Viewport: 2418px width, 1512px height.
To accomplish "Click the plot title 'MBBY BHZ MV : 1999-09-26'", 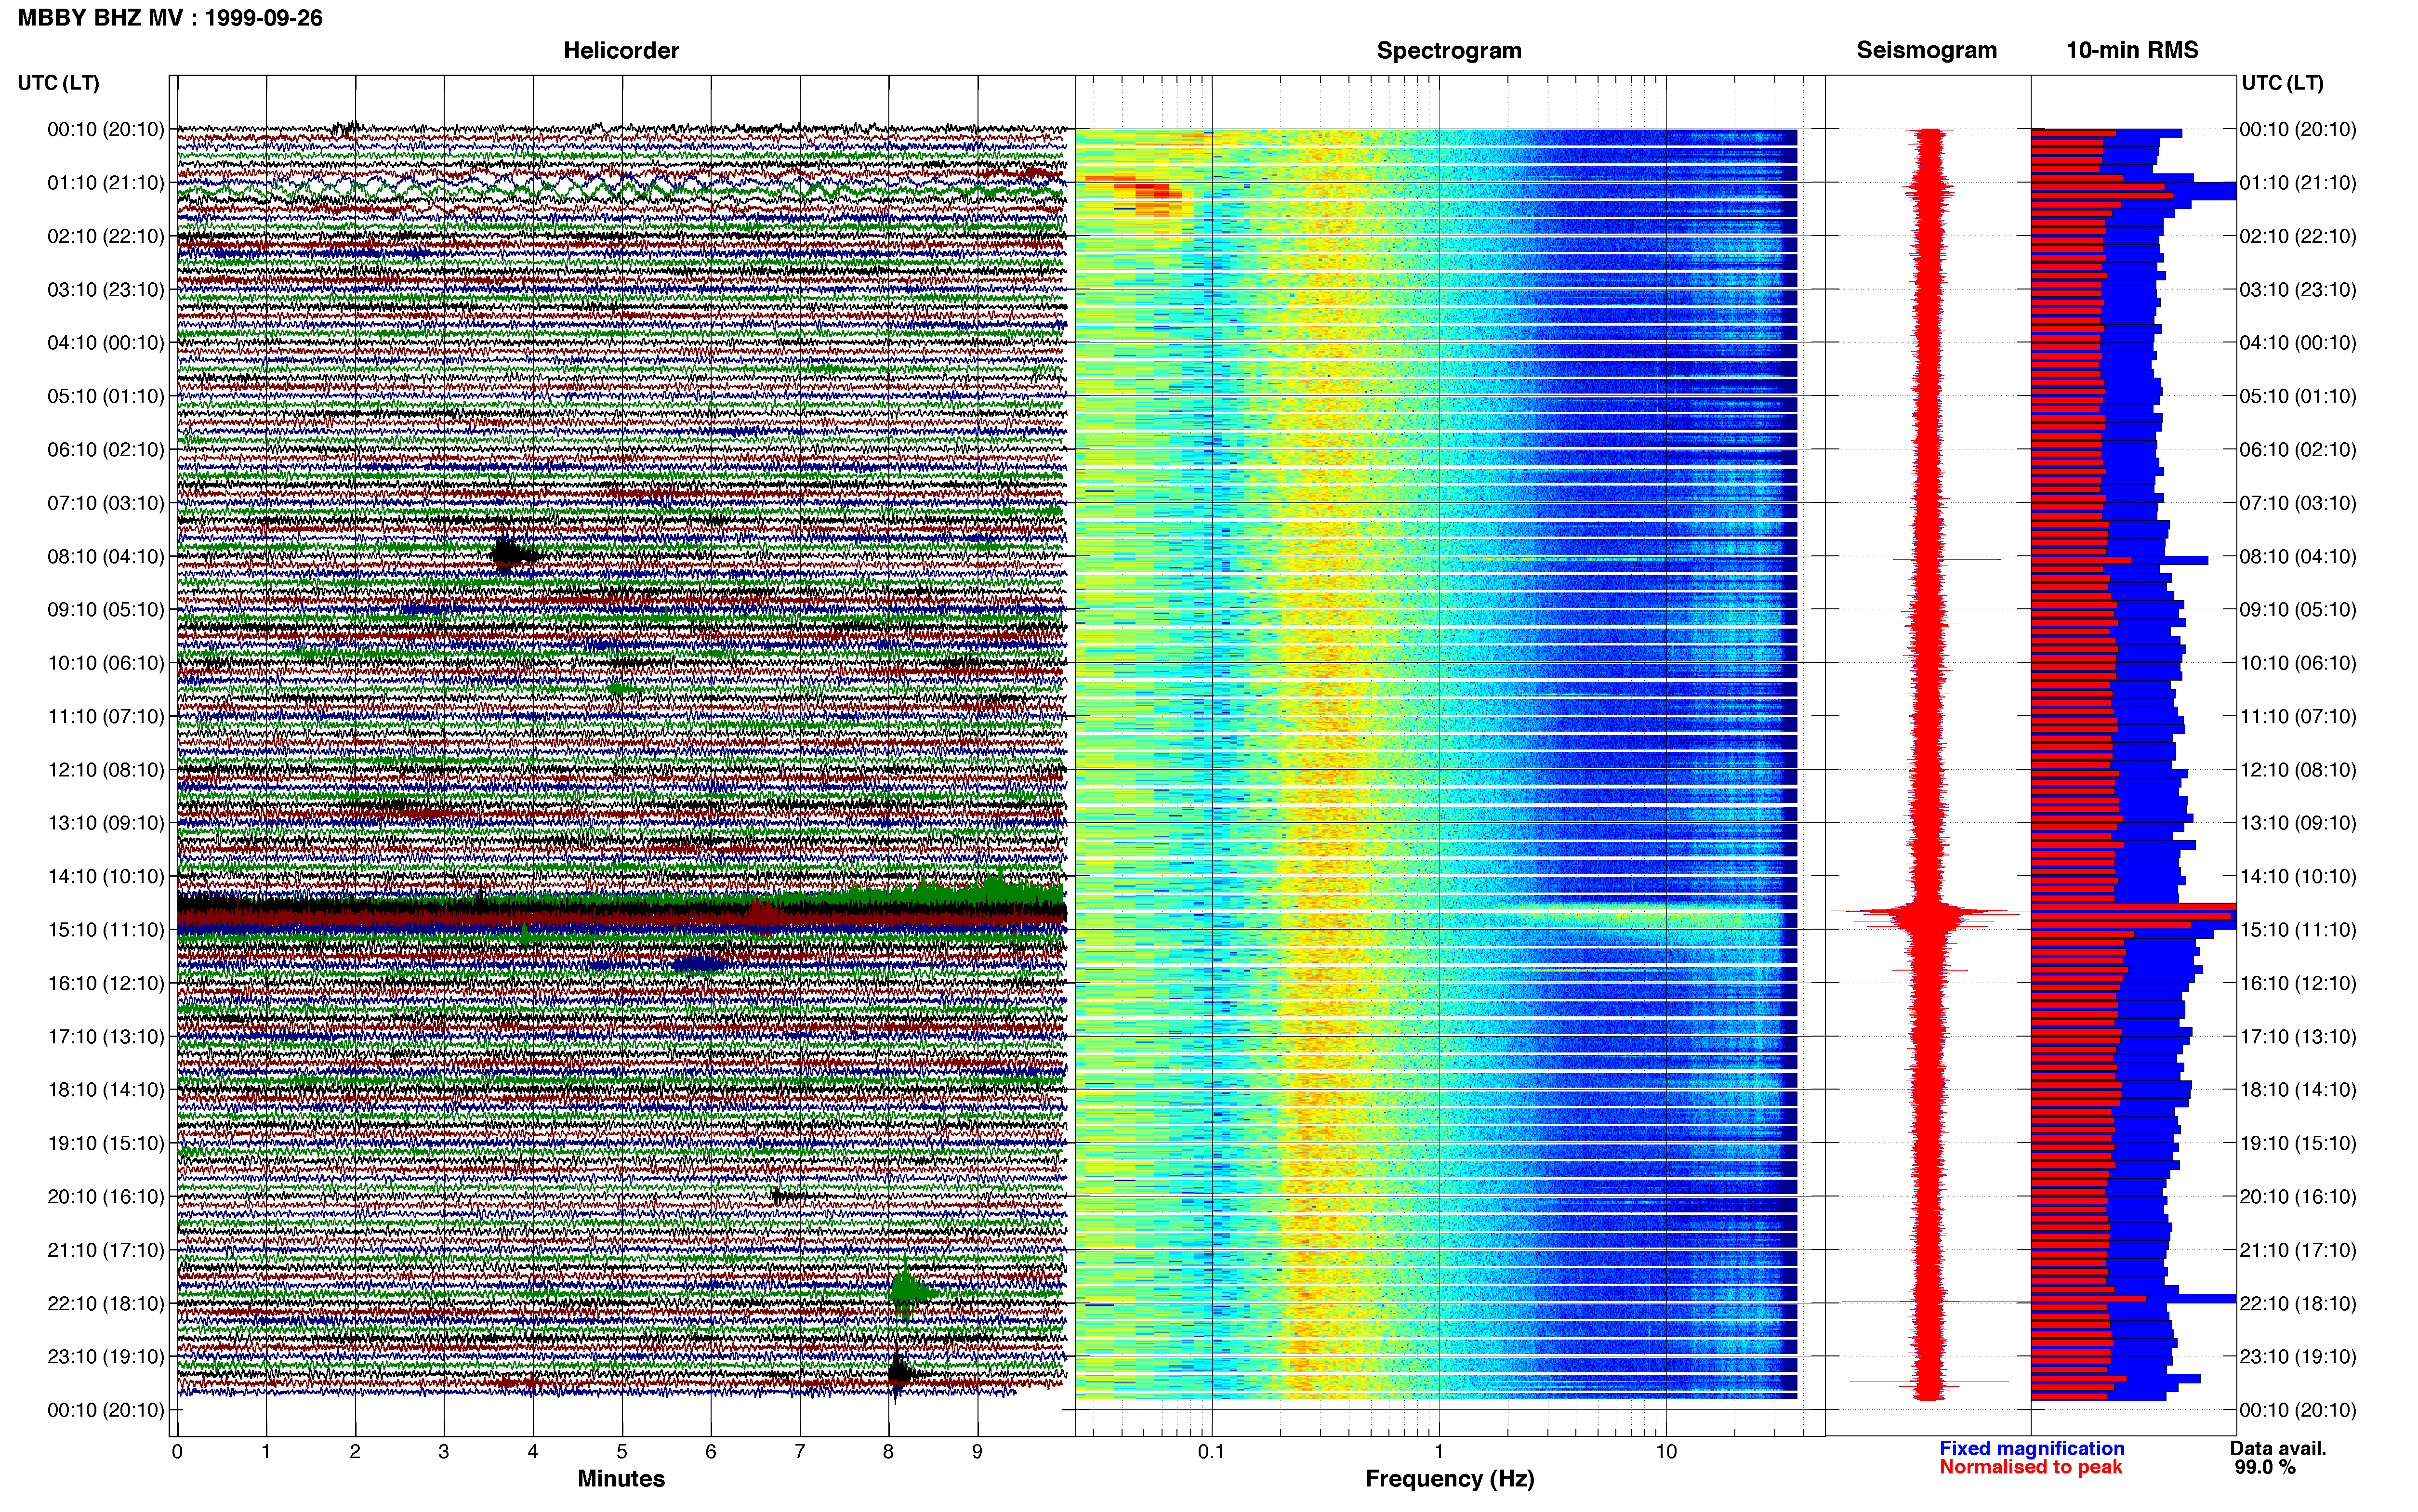I will [170, 18].
